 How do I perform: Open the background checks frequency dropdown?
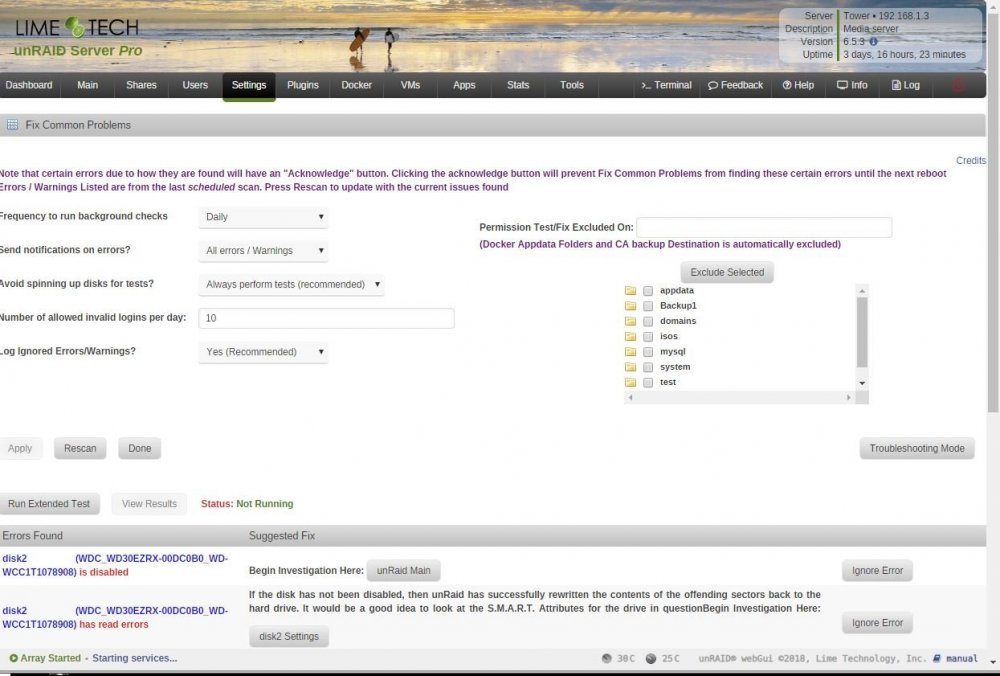263,217
